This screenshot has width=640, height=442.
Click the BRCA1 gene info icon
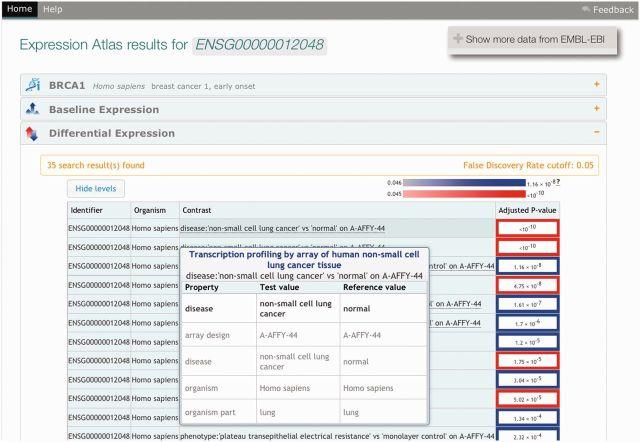33,85
